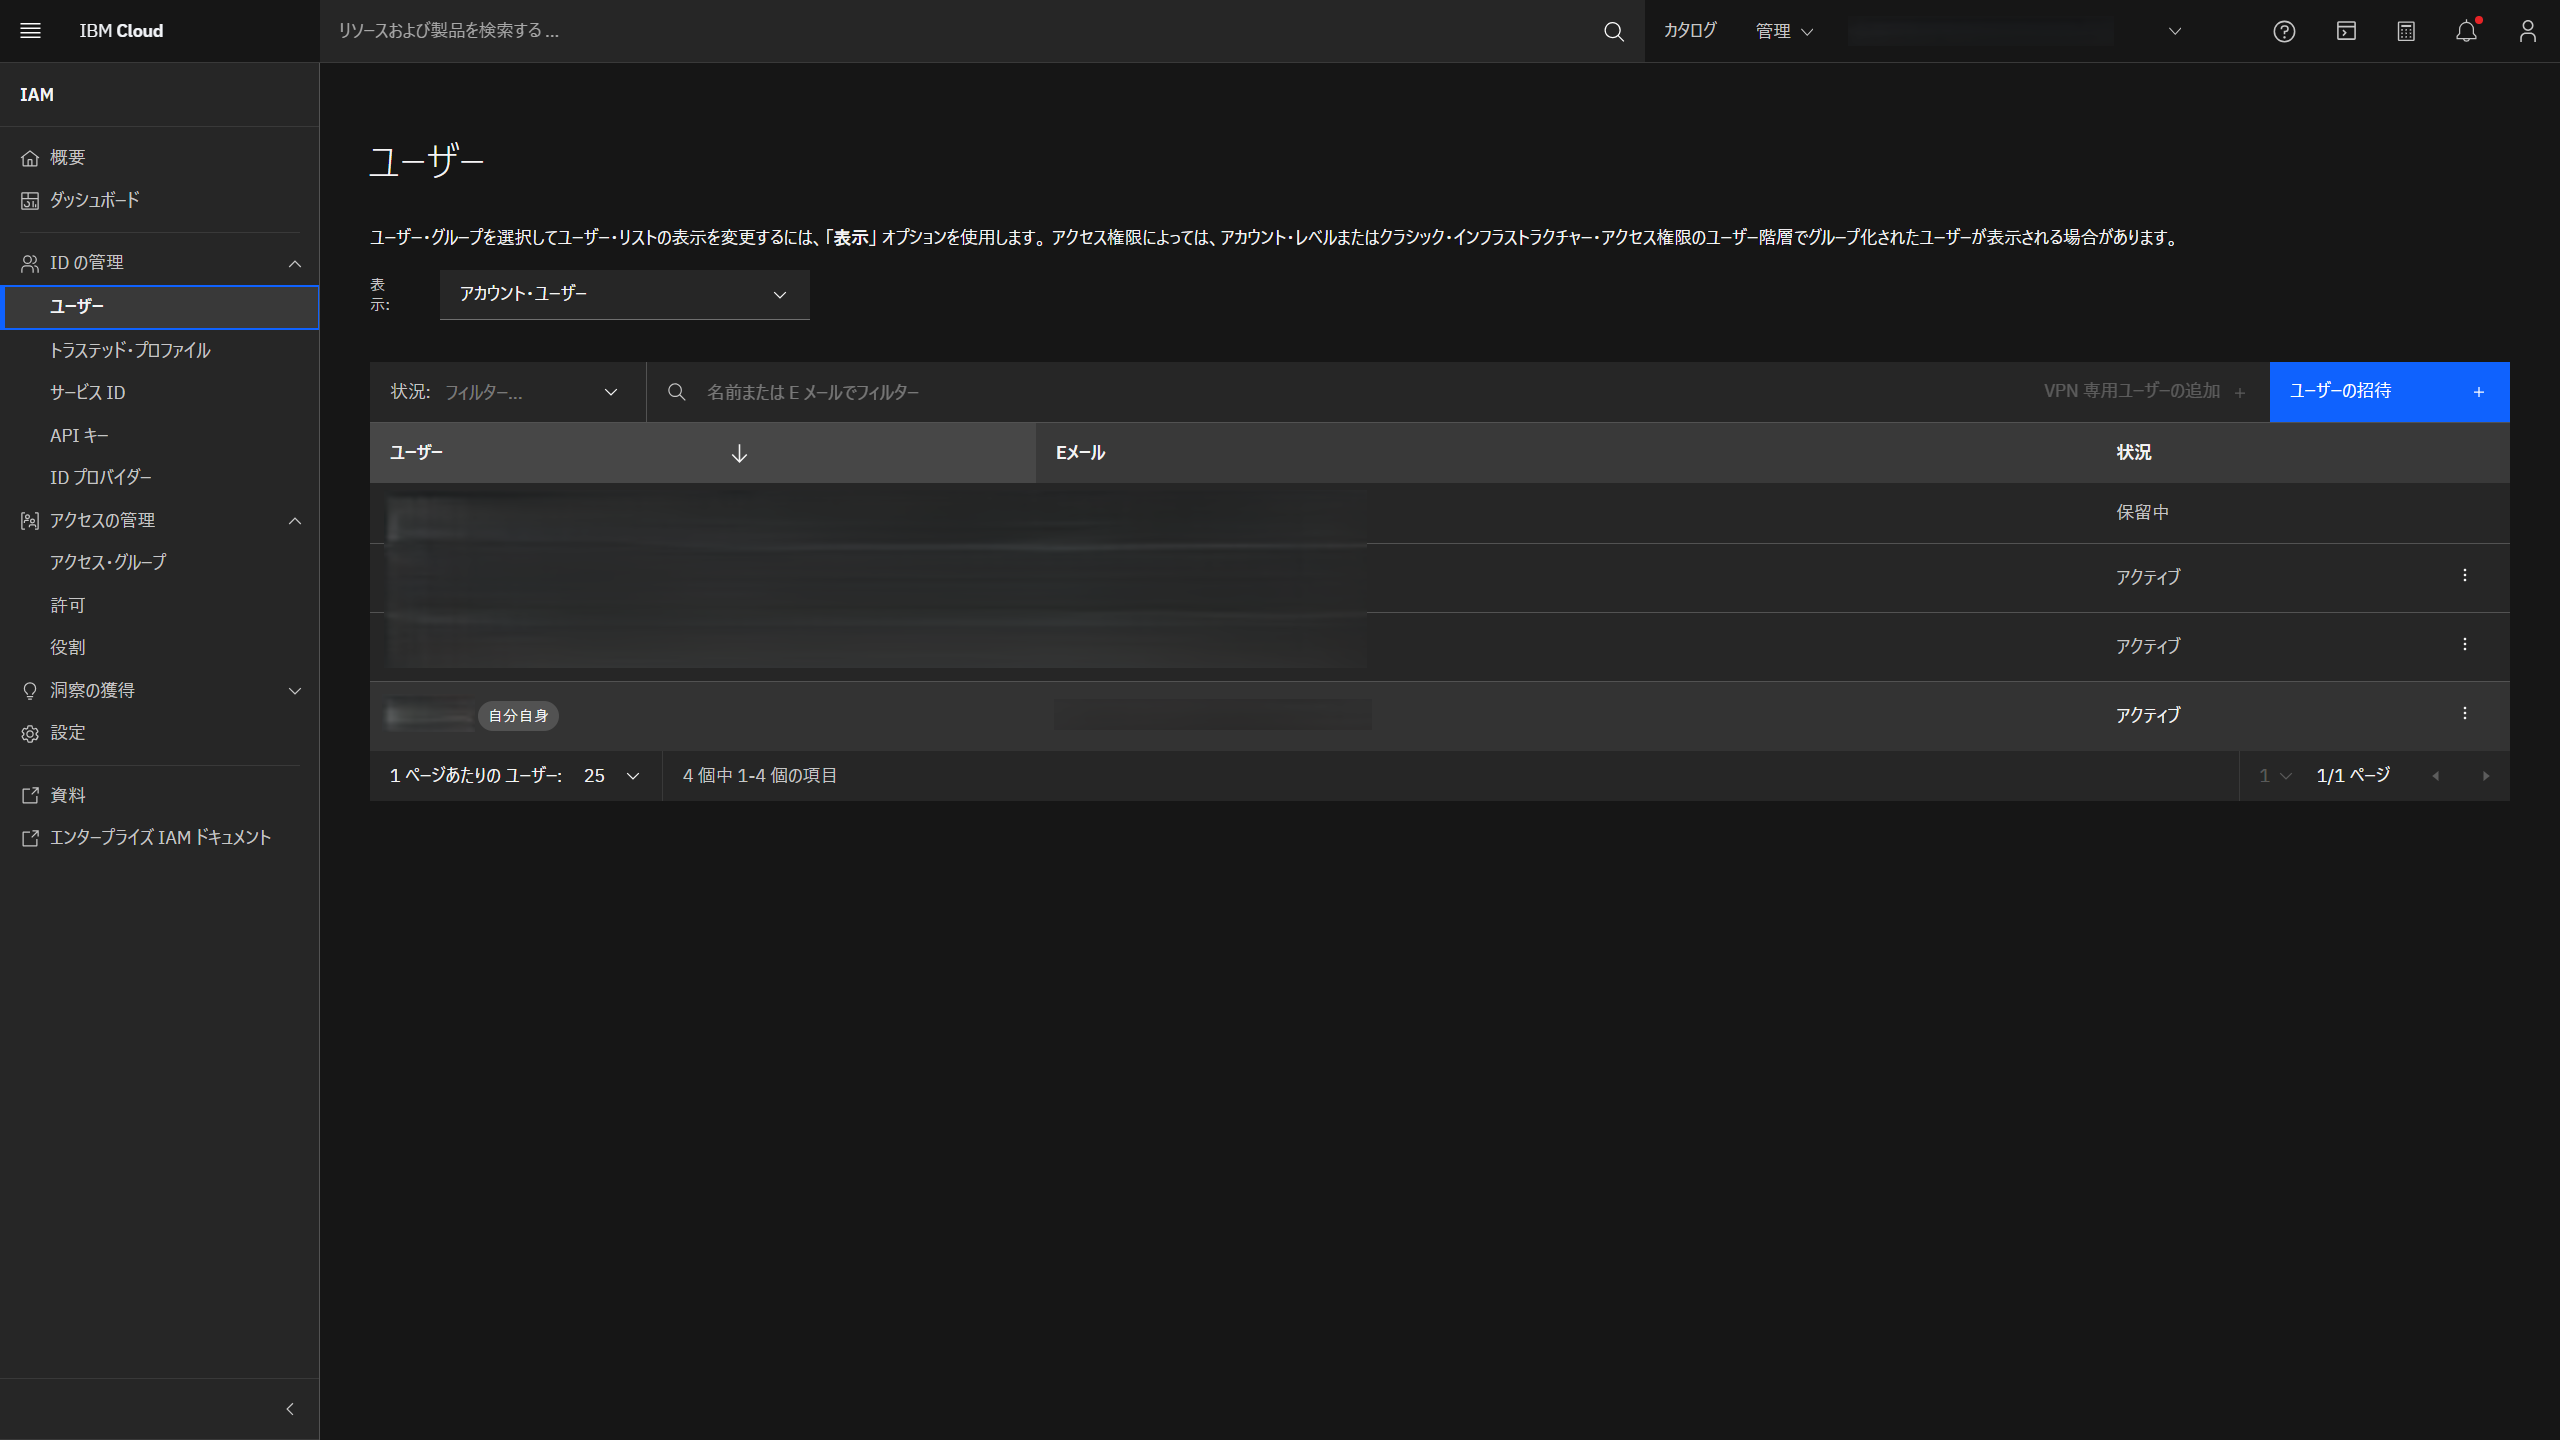Open the 管理 menu in the header
The height and width of the screenshot is (1440, 2560).
(1784, 31)
